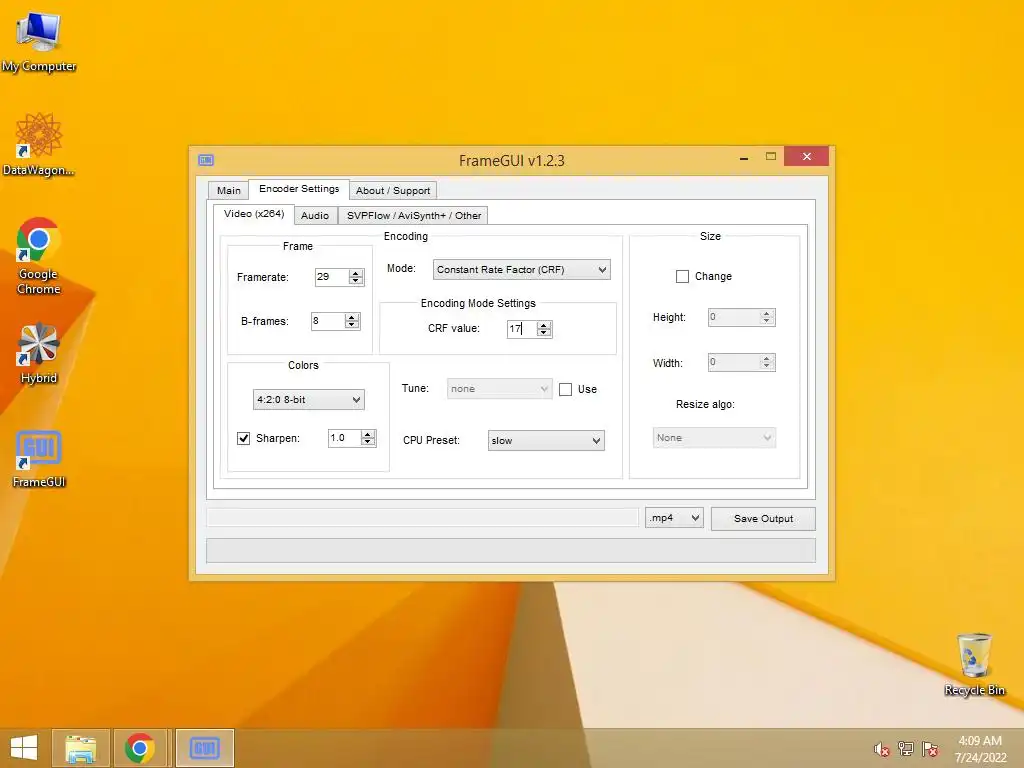The height and width of the screenshot is (768, 1024).
Task: Click the Save Output button
Action: [763, 519]
